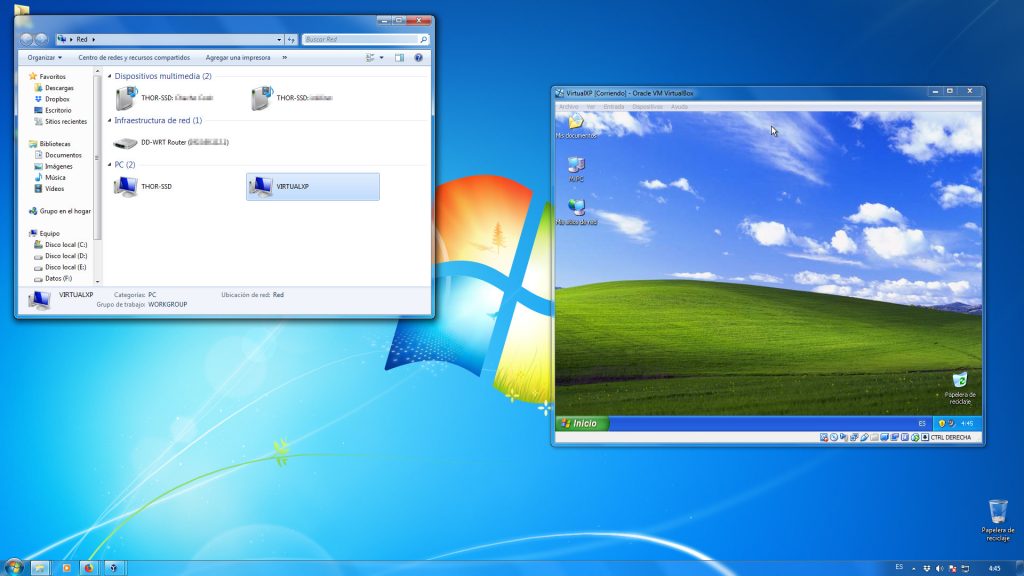Show hidden tray icons arrow
The width and height of the screenshot is (1024, 576).
914,569
